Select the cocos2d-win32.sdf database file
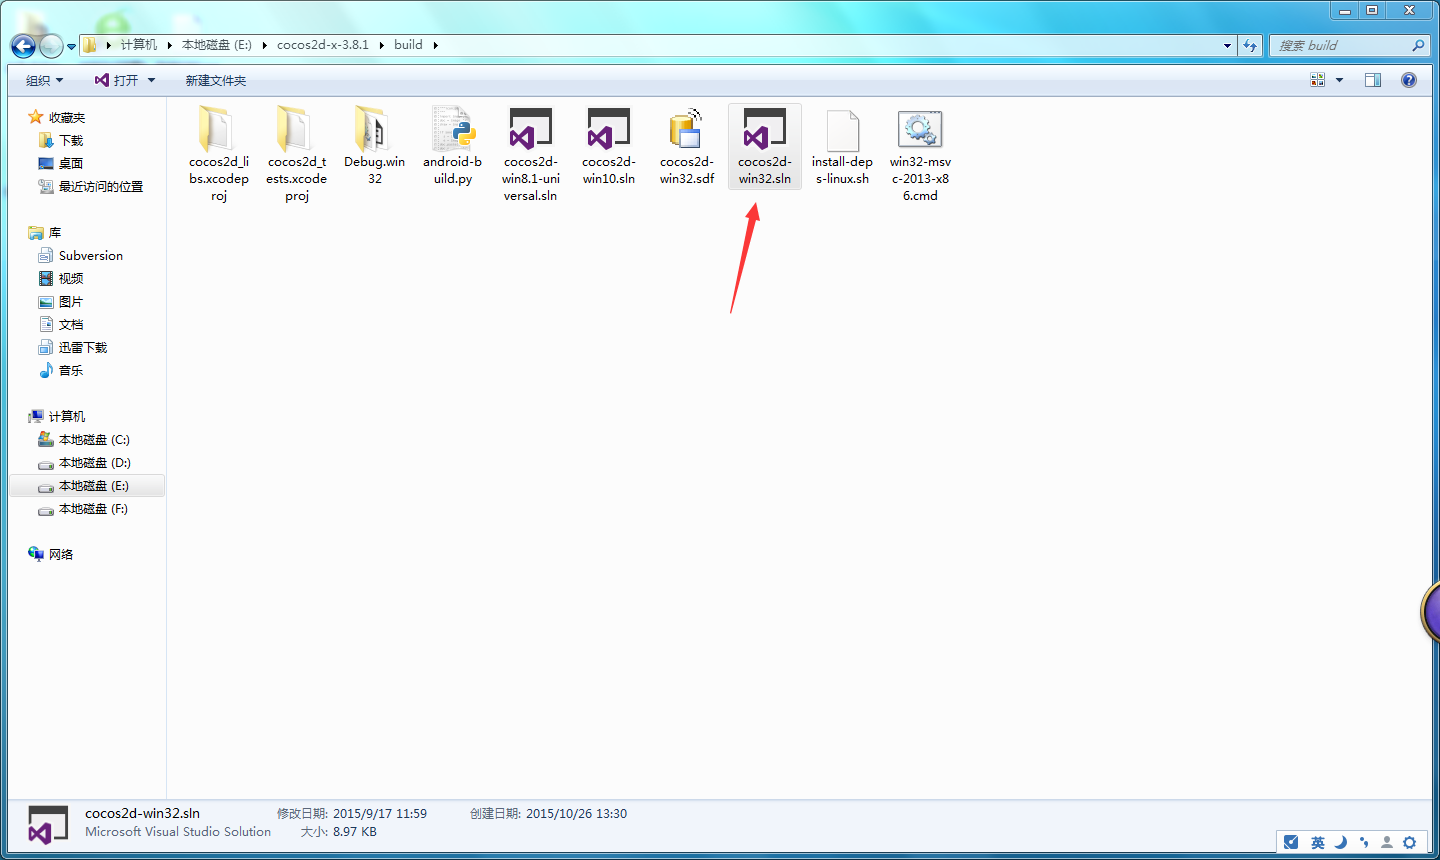Image resolution: width=1440 pixels, height=860 pixels. [x=687, y=147]
